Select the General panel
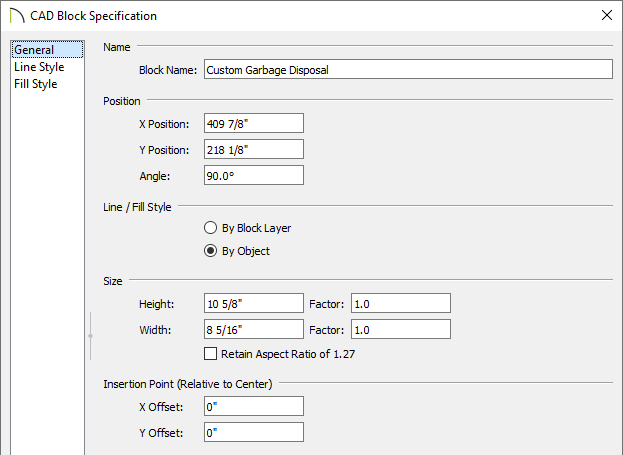Image resolution: width=623 pixels, height=455 pixels. (47, 50)
